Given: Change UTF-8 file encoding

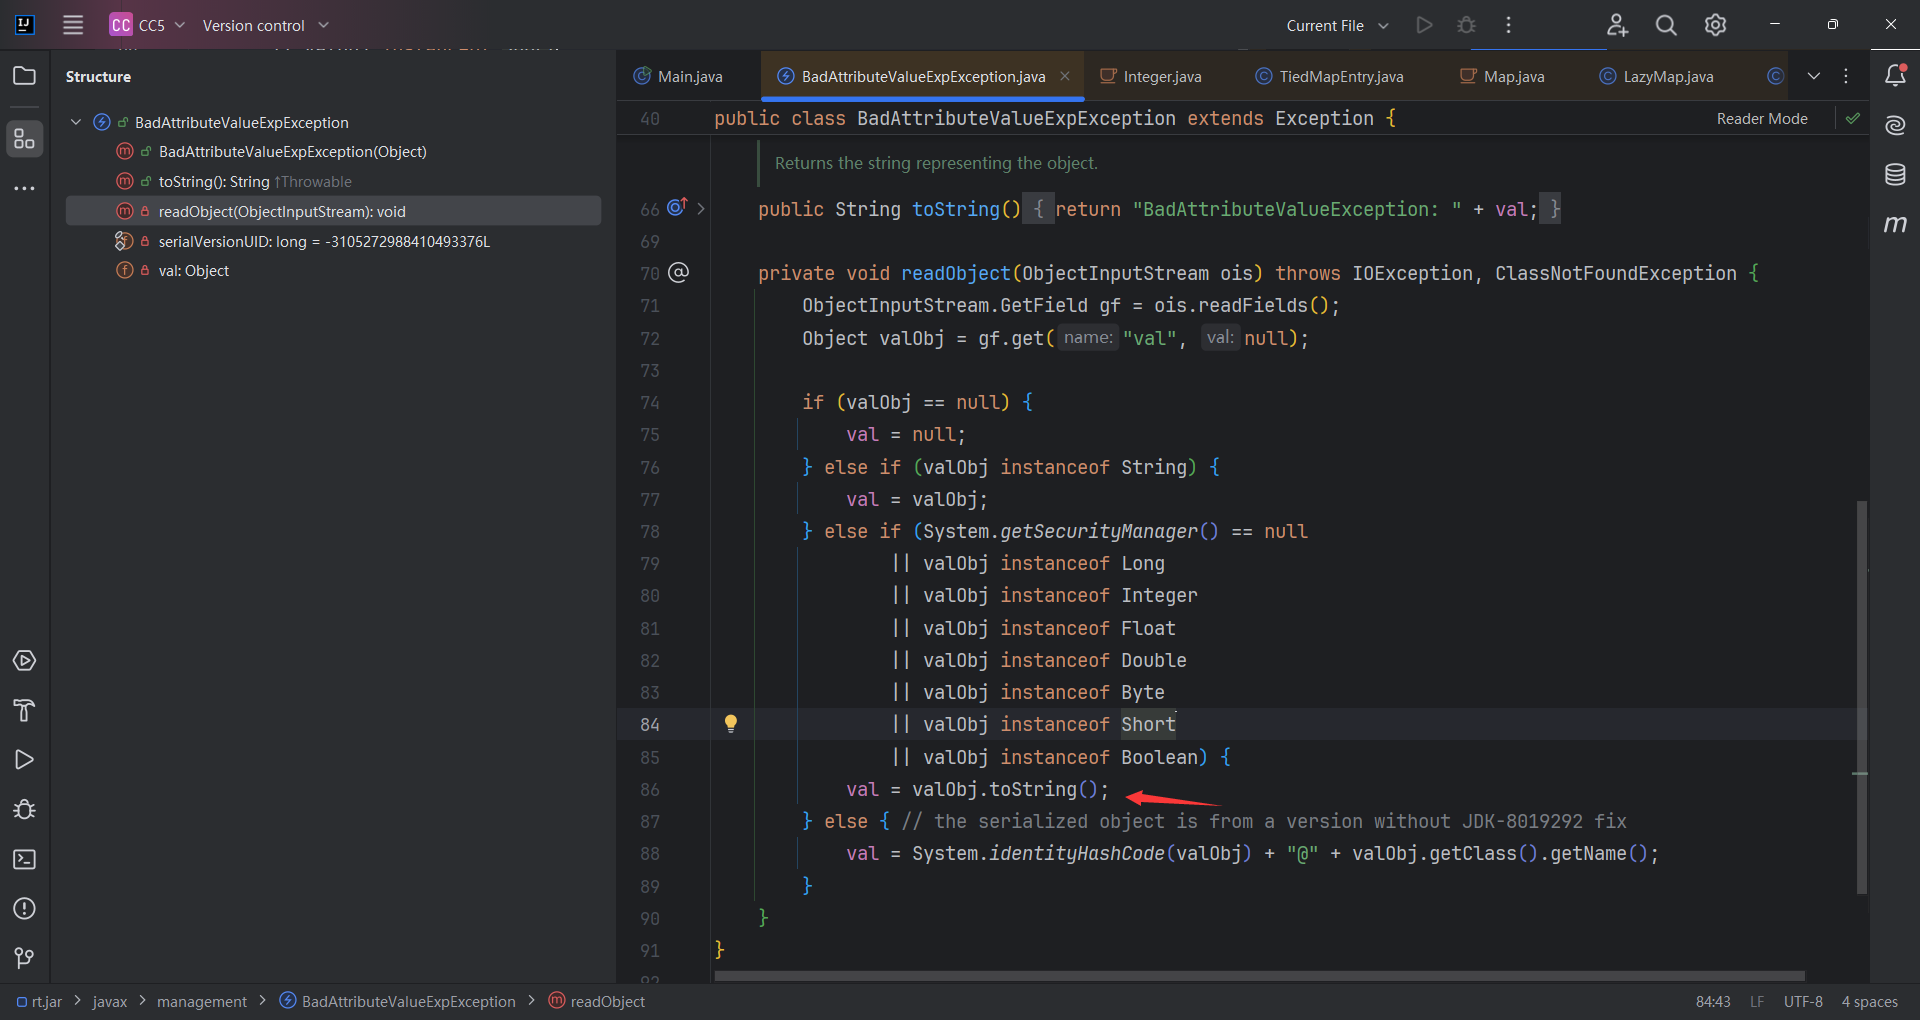Looking at the screenshot, I should (1803, 1001).
